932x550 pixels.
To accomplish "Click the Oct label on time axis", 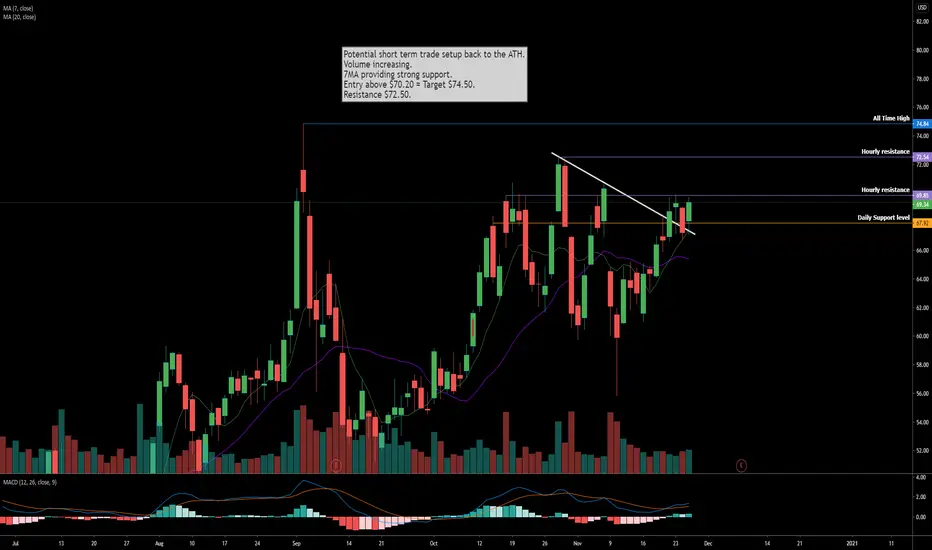I will [x=434, y=543].
